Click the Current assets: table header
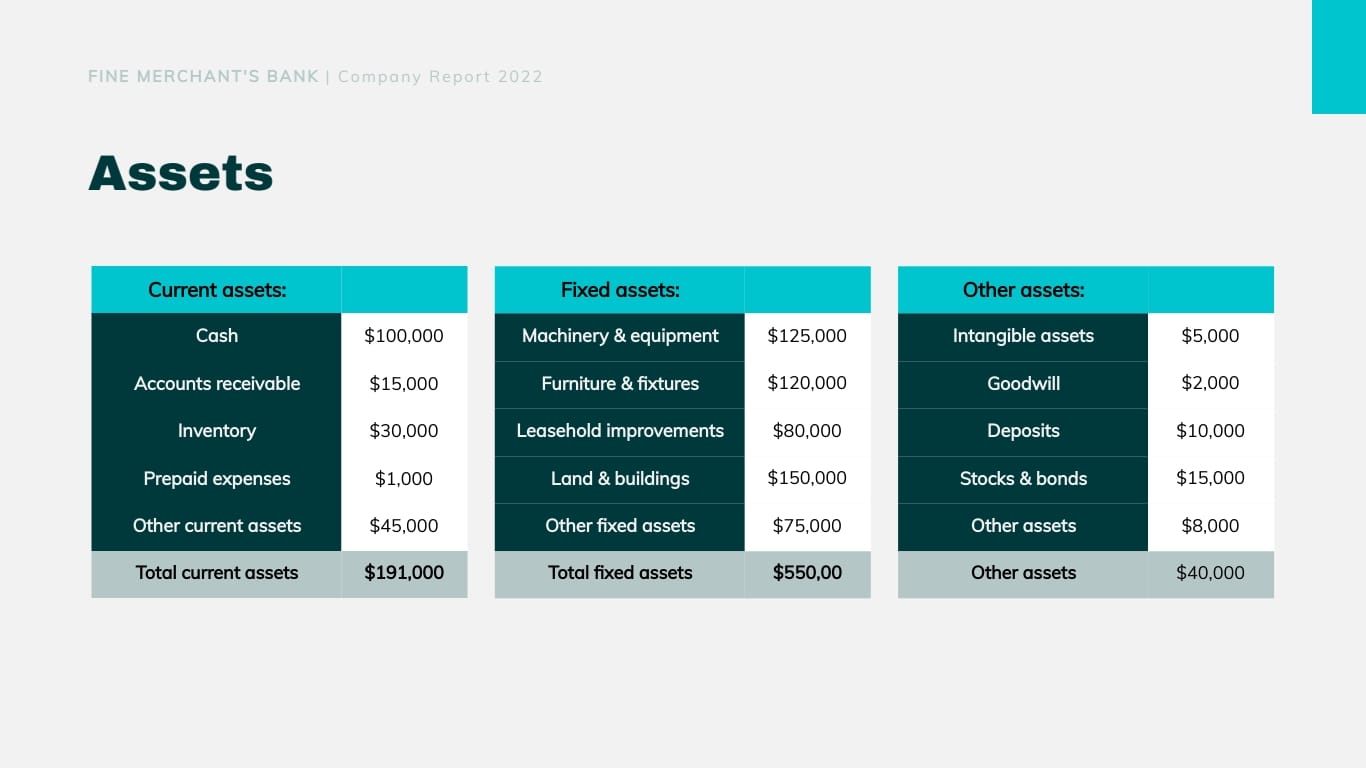 216,289
